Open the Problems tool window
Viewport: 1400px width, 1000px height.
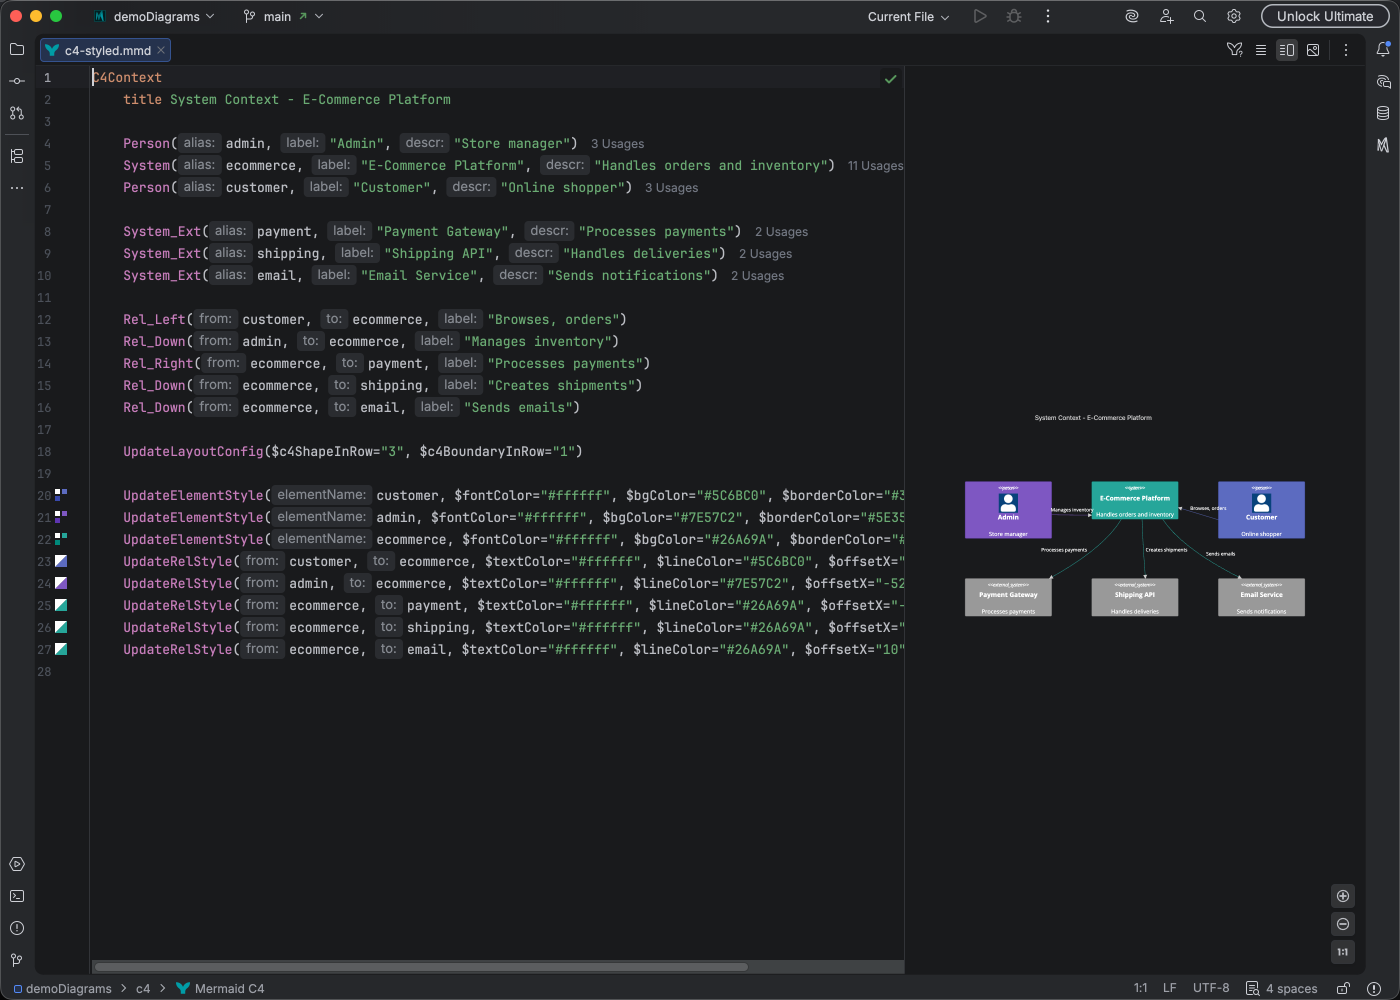click(16, 928)
